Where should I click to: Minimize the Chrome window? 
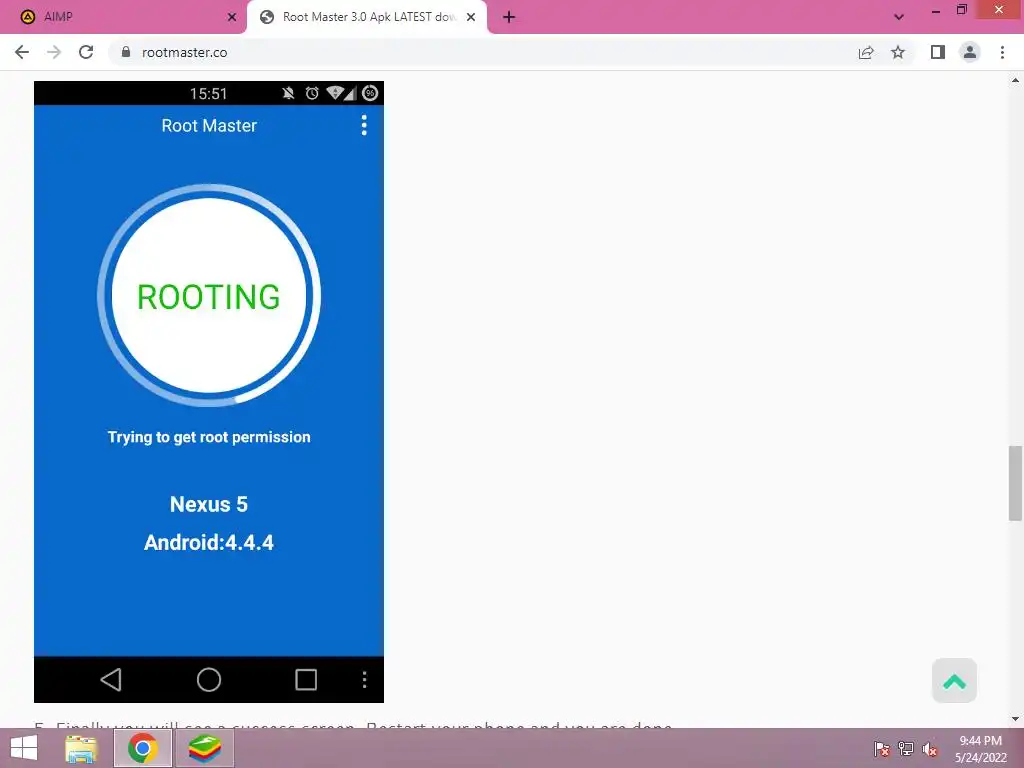point(935,10)
